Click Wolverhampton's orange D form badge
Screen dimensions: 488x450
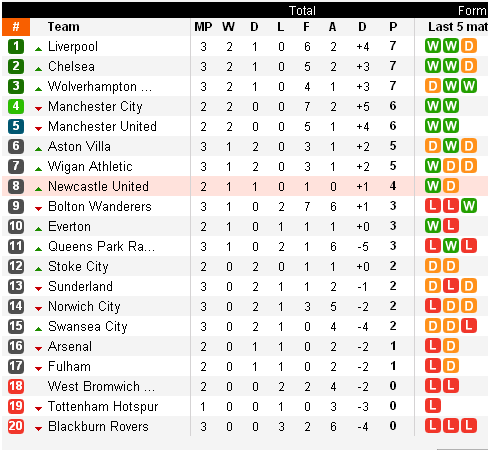(x=433, y=86)
